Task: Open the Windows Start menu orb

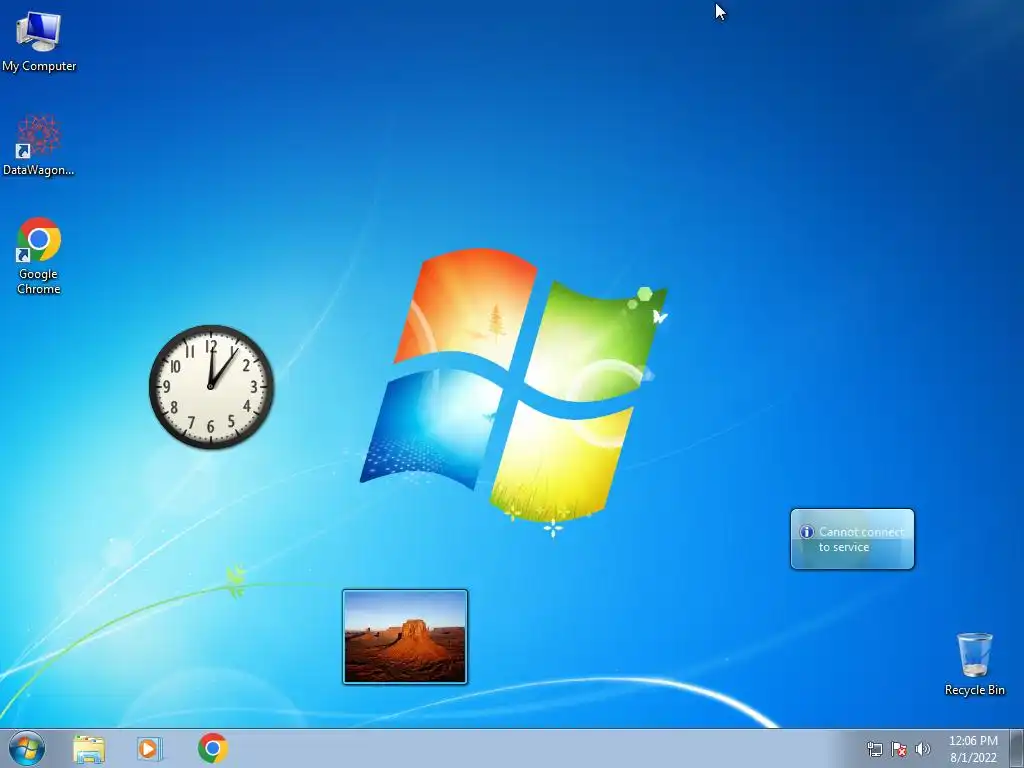Action: click(27, 748)
